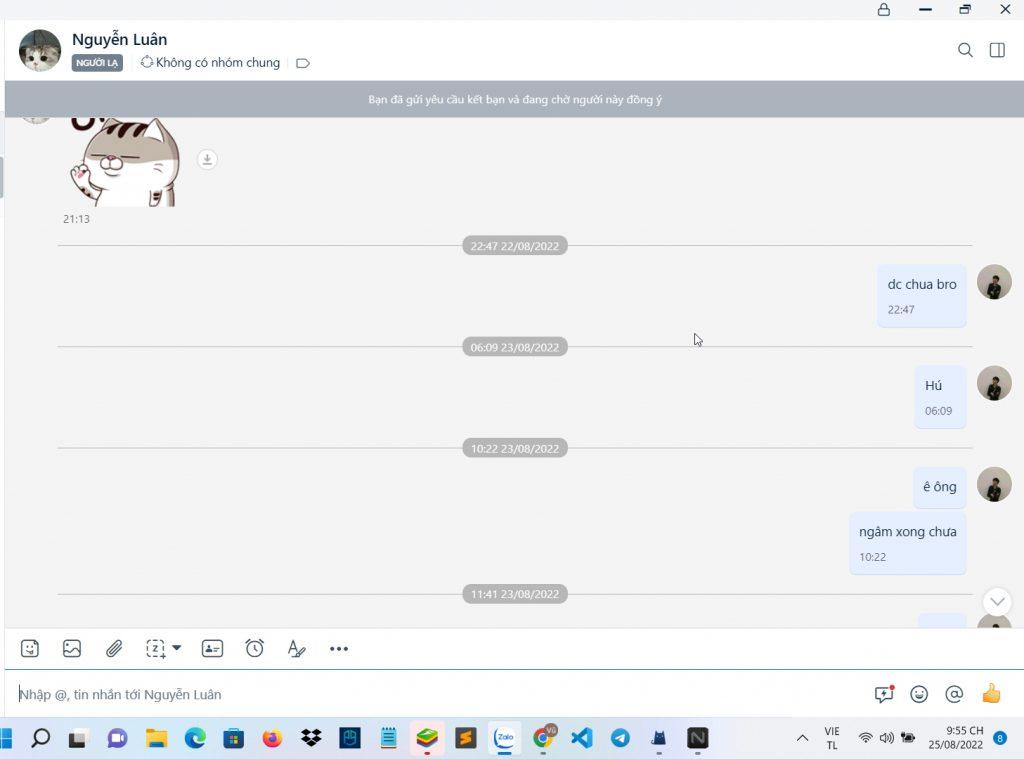
Task: Click the send image icon
Action: coord(72,648)
